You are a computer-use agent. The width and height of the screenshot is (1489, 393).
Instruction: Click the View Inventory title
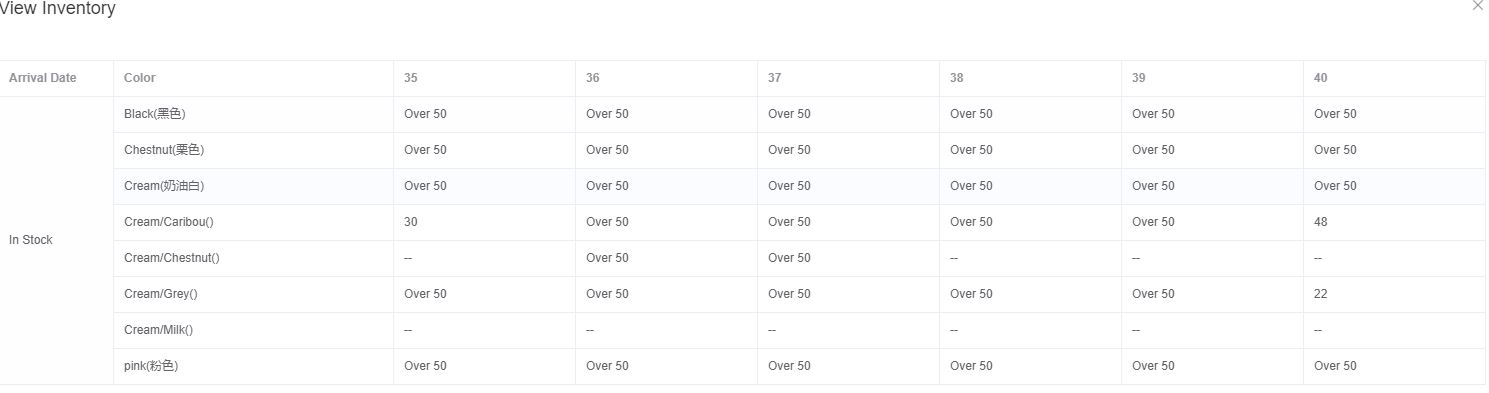tap(57, 8)
